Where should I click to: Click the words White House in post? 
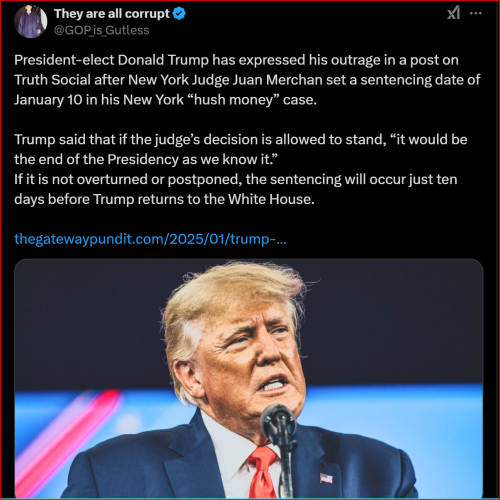point(271,199)
